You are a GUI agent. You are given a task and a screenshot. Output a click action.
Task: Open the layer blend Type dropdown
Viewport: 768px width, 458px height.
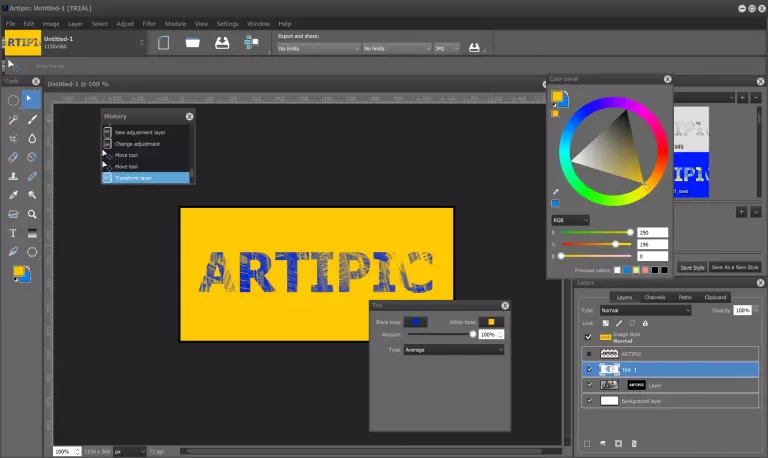(x=643, y=311)
